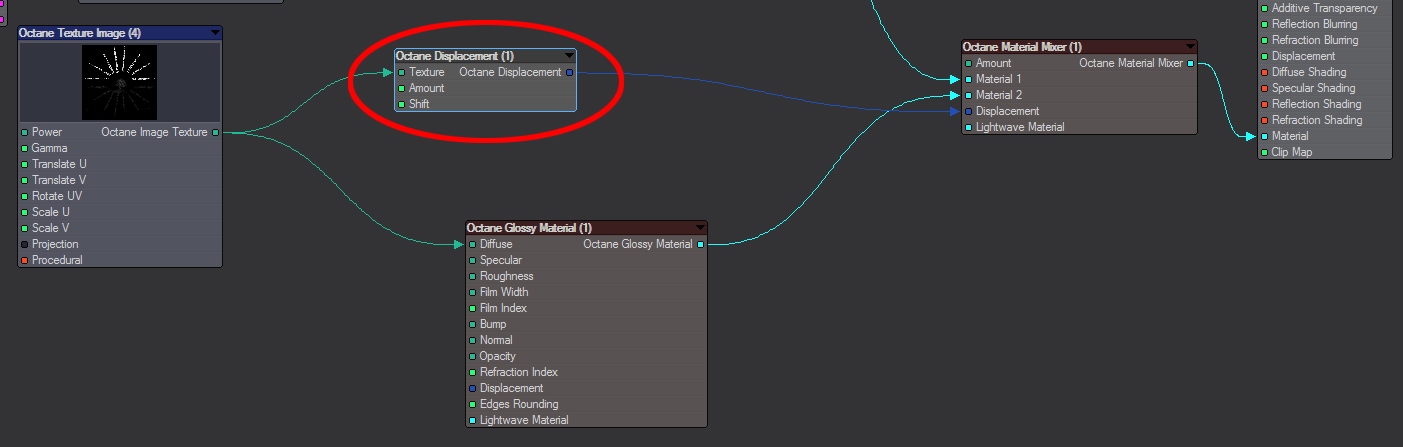Click the Clip Map input port

click(x=1265, y=152)
